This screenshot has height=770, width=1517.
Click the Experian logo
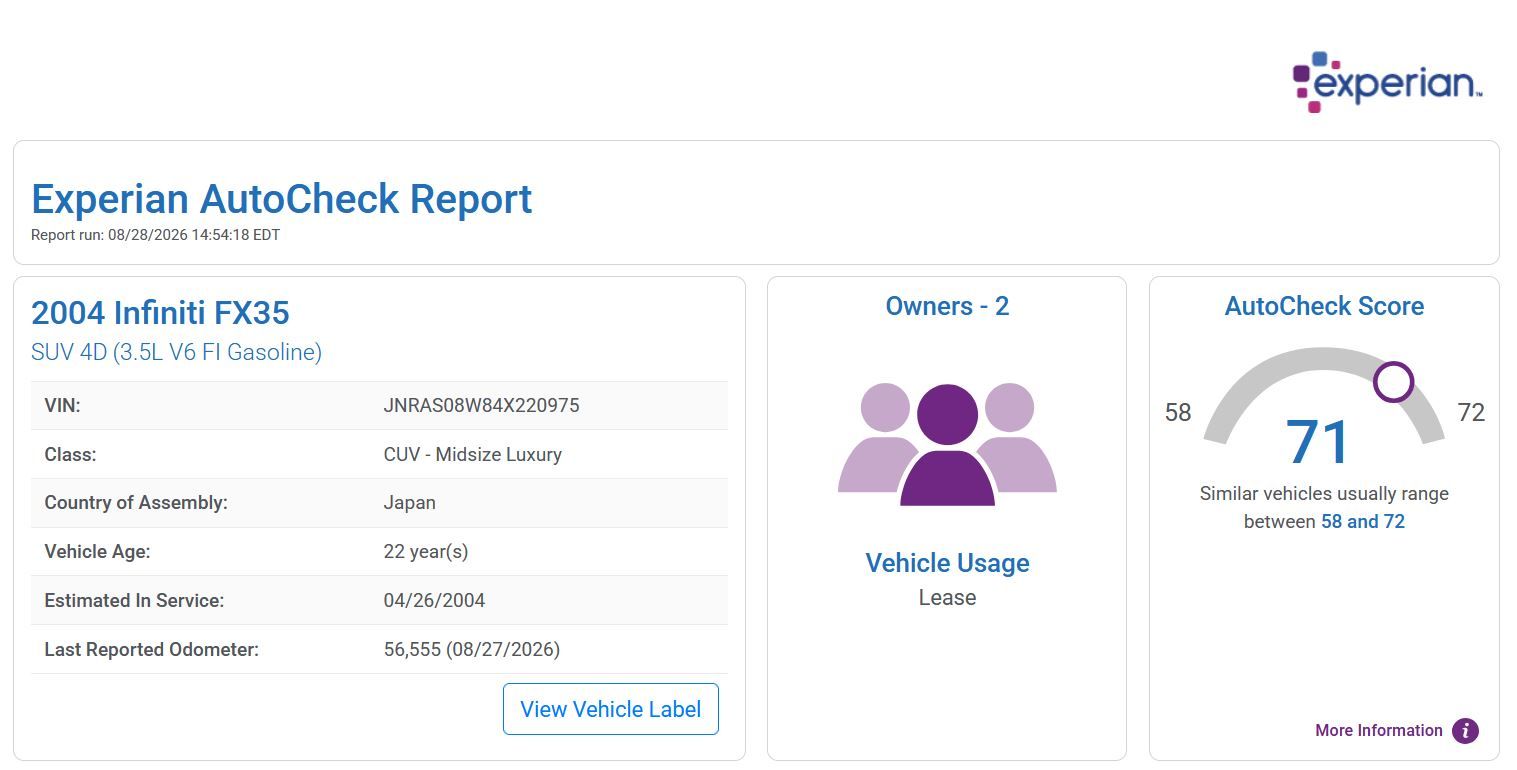1387,82
